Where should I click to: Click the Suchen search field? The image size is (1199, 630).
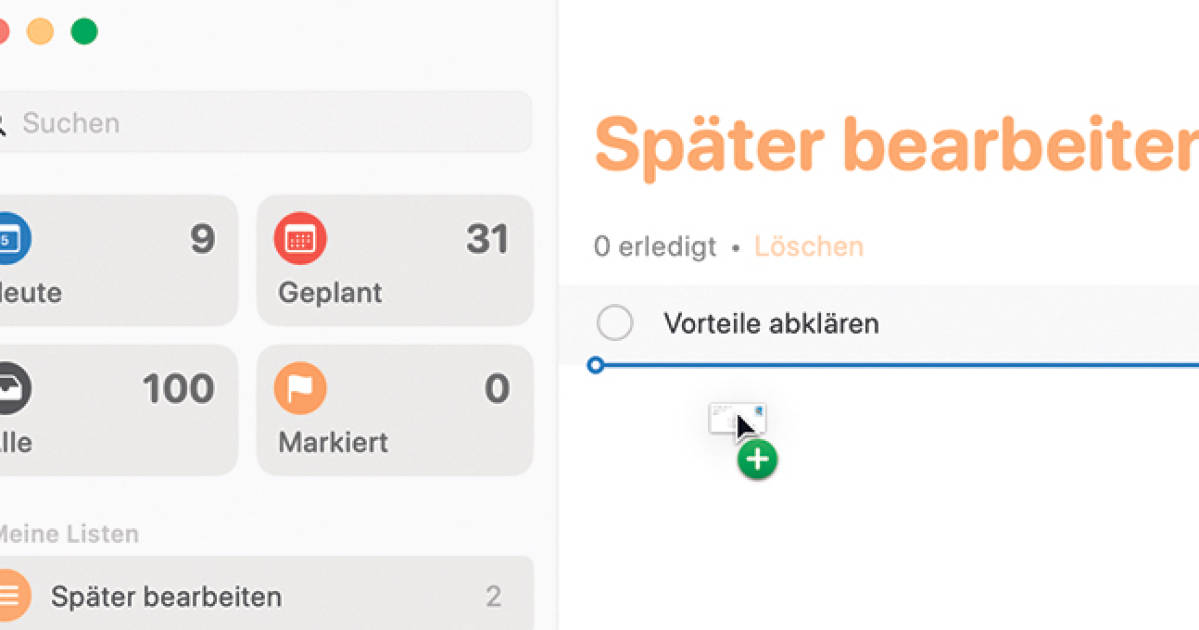[265, 122]
